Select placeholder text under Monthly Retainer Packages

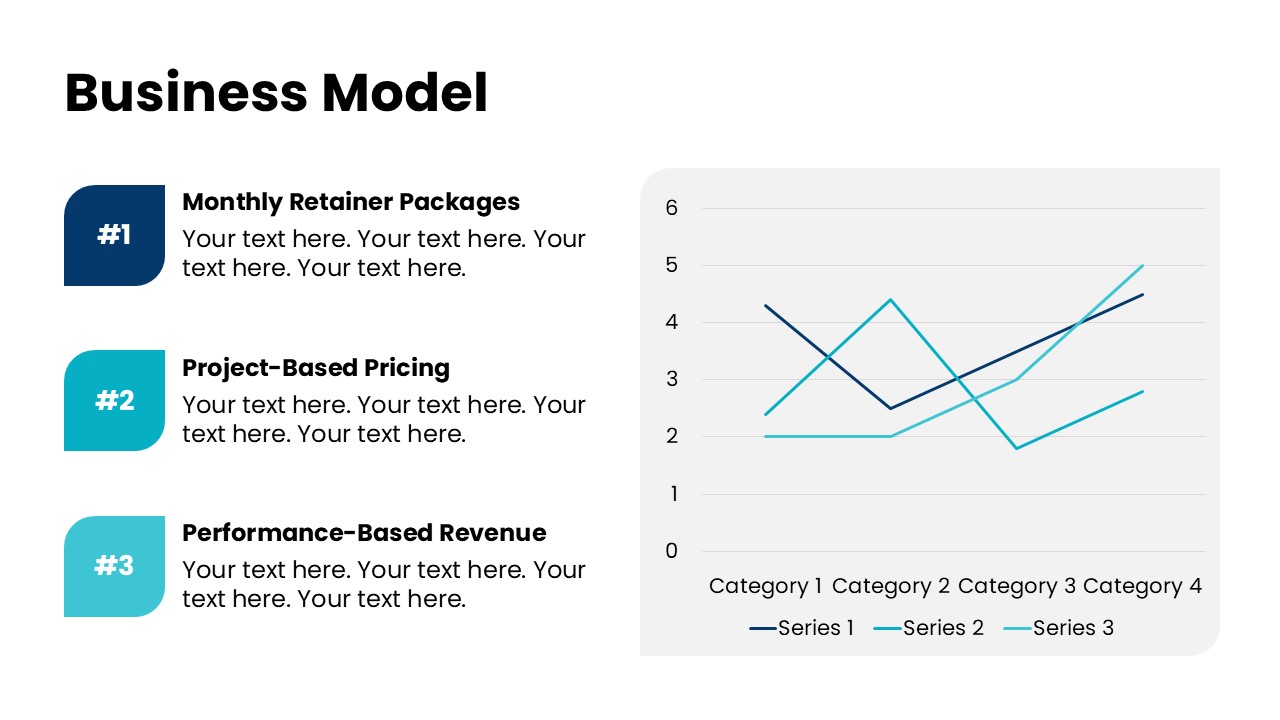(x=383, y=254)
